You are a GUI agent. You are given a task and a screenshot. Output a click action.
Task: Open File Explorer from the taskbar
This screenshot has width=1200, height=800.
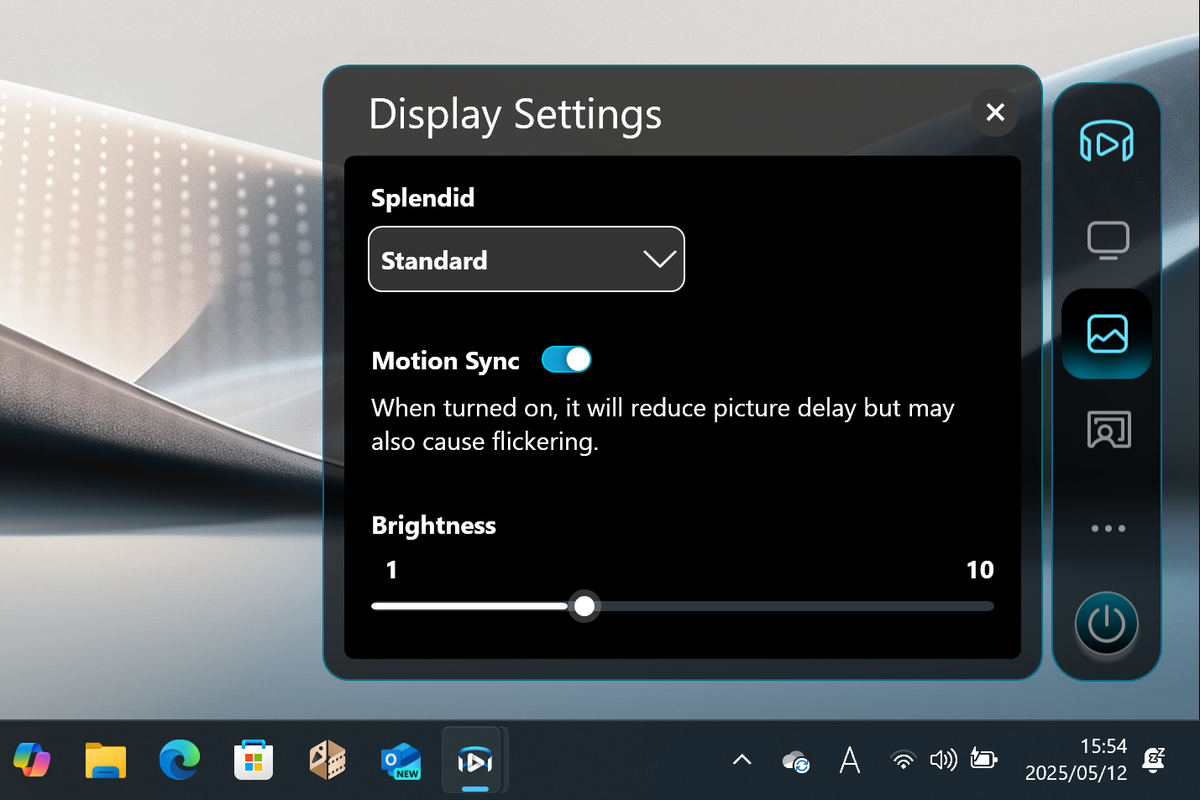[x=105, y=762]
